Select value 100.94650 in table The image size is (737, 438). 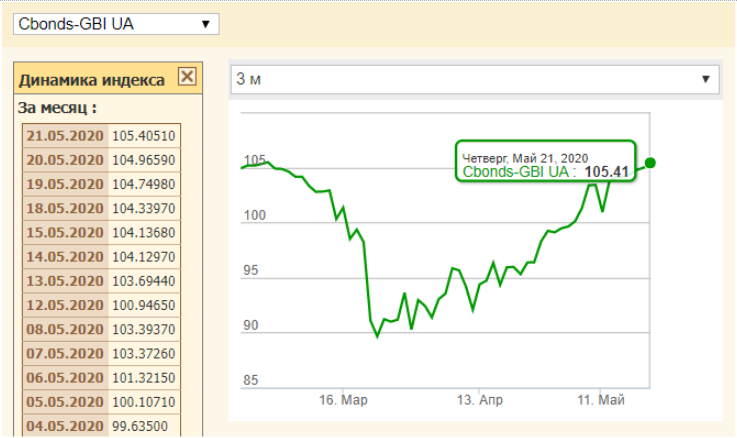144,305
